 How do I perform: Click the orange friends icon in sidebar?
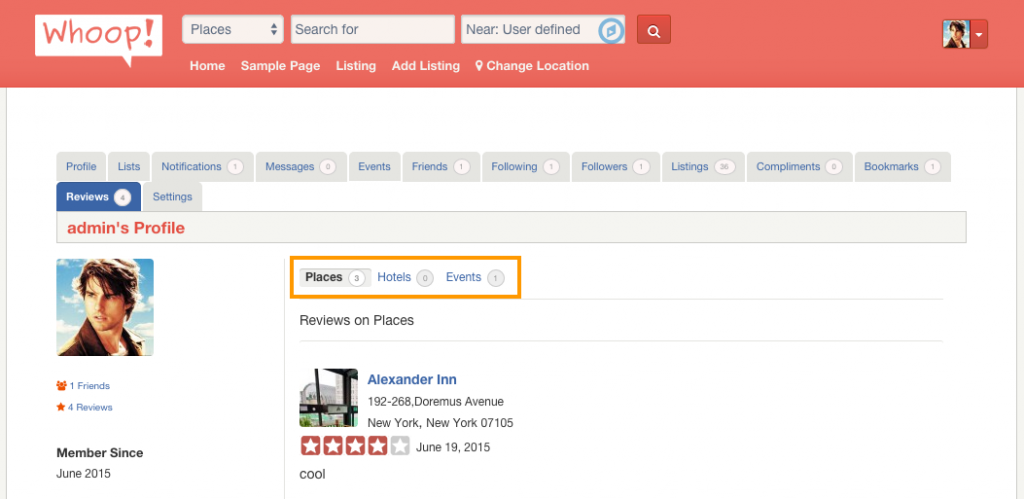tap(61, 385)
